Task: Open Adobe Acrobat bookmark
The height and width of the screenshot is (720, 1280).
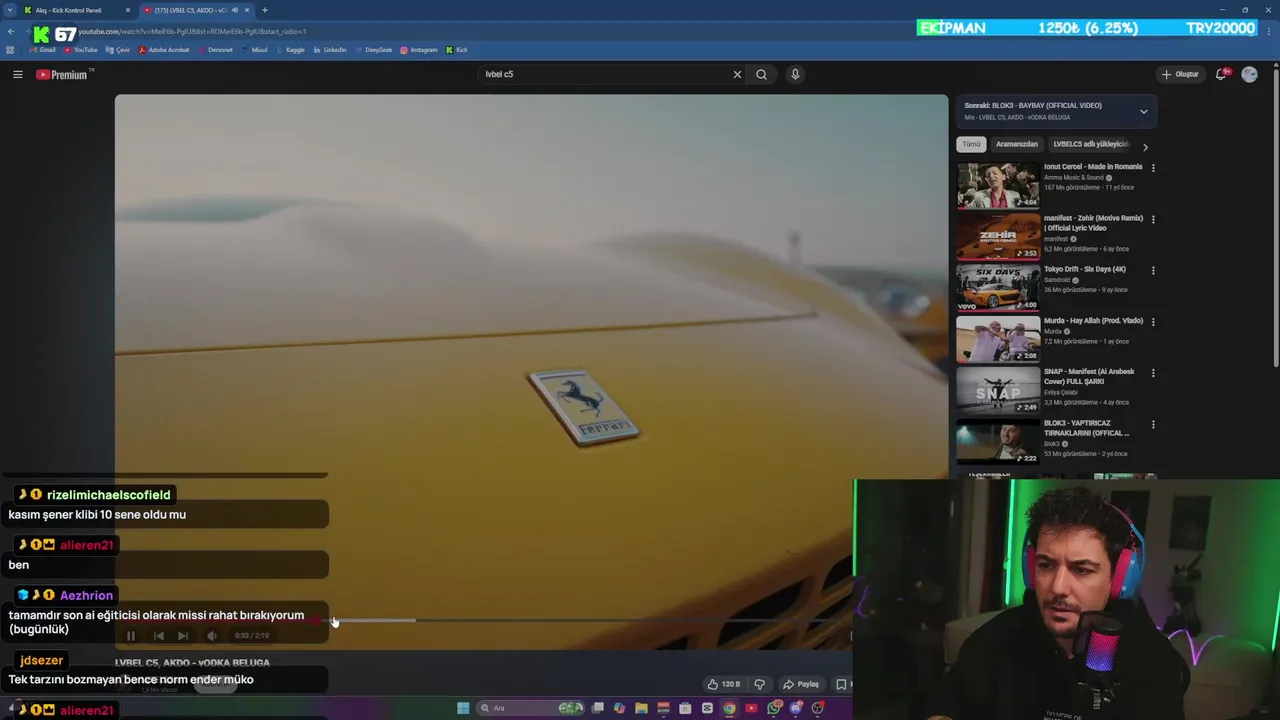Action: [x=163, y=50]
